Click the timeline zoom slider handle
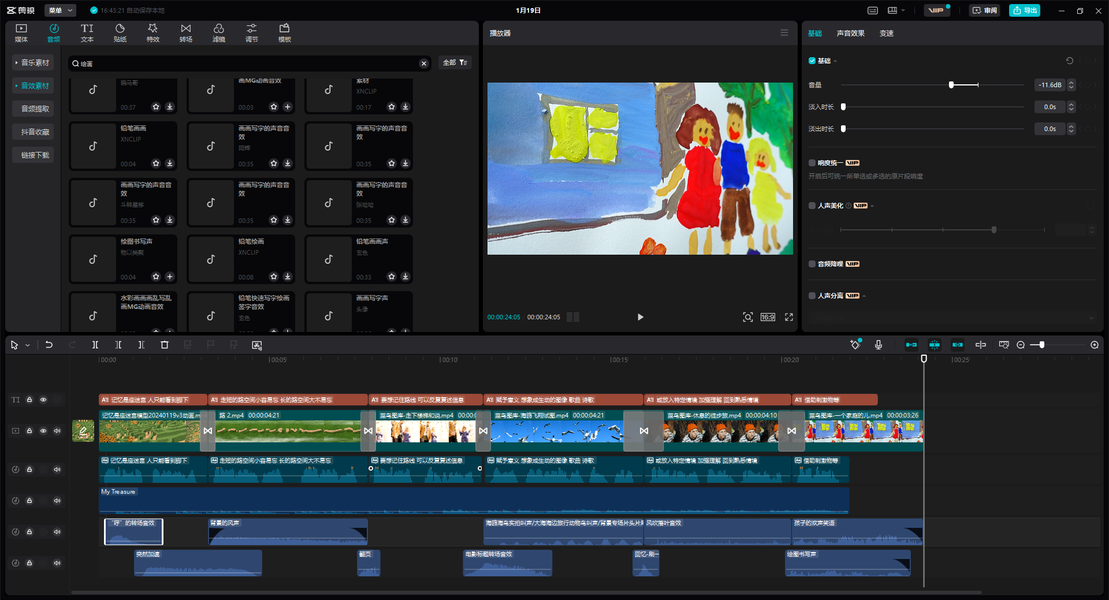 (1042, 345)
